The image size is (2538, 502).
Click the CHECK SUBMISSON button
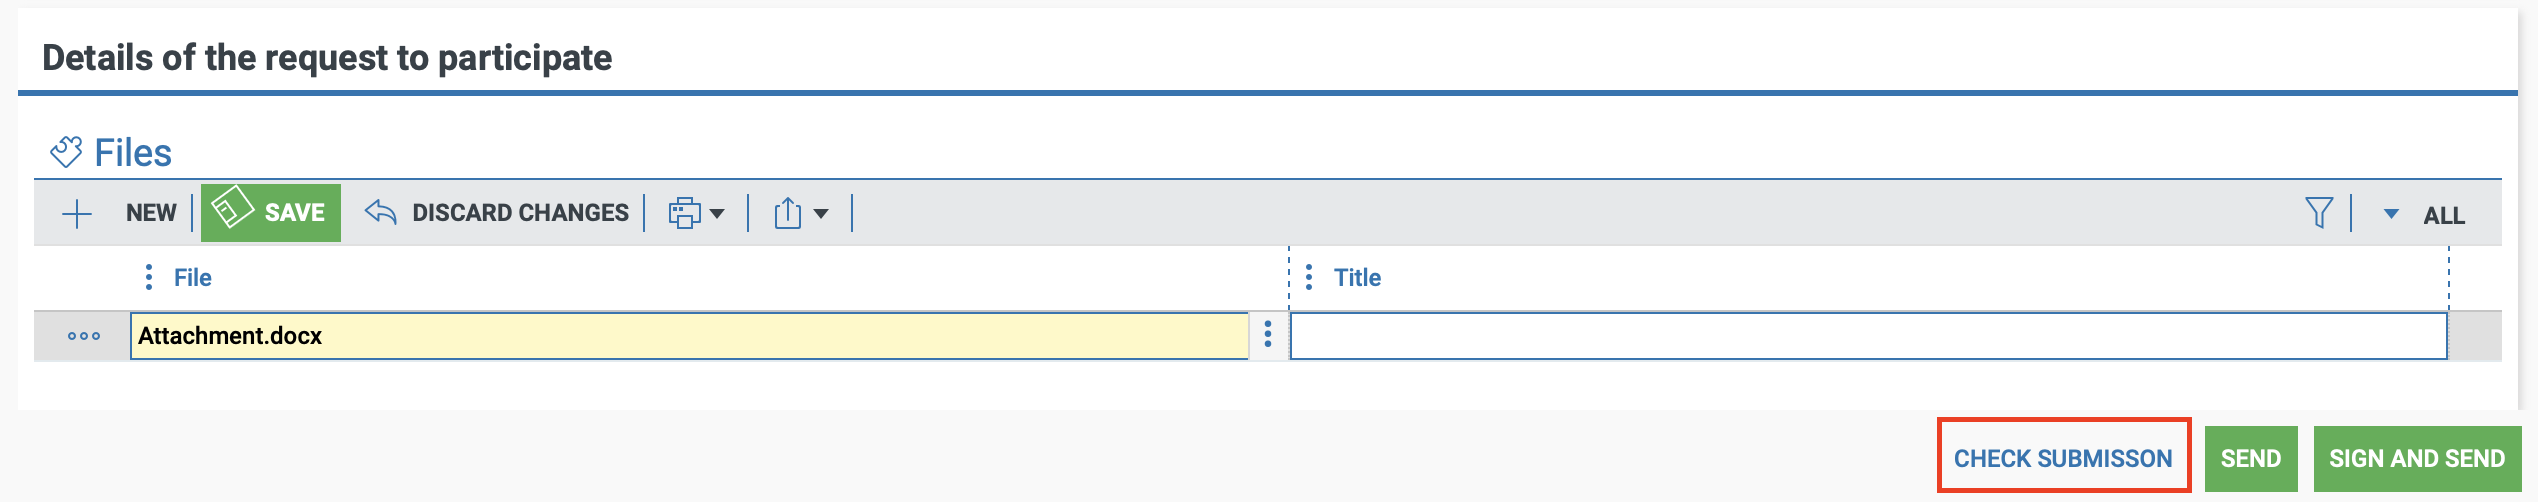click(x=2063, y=458)
